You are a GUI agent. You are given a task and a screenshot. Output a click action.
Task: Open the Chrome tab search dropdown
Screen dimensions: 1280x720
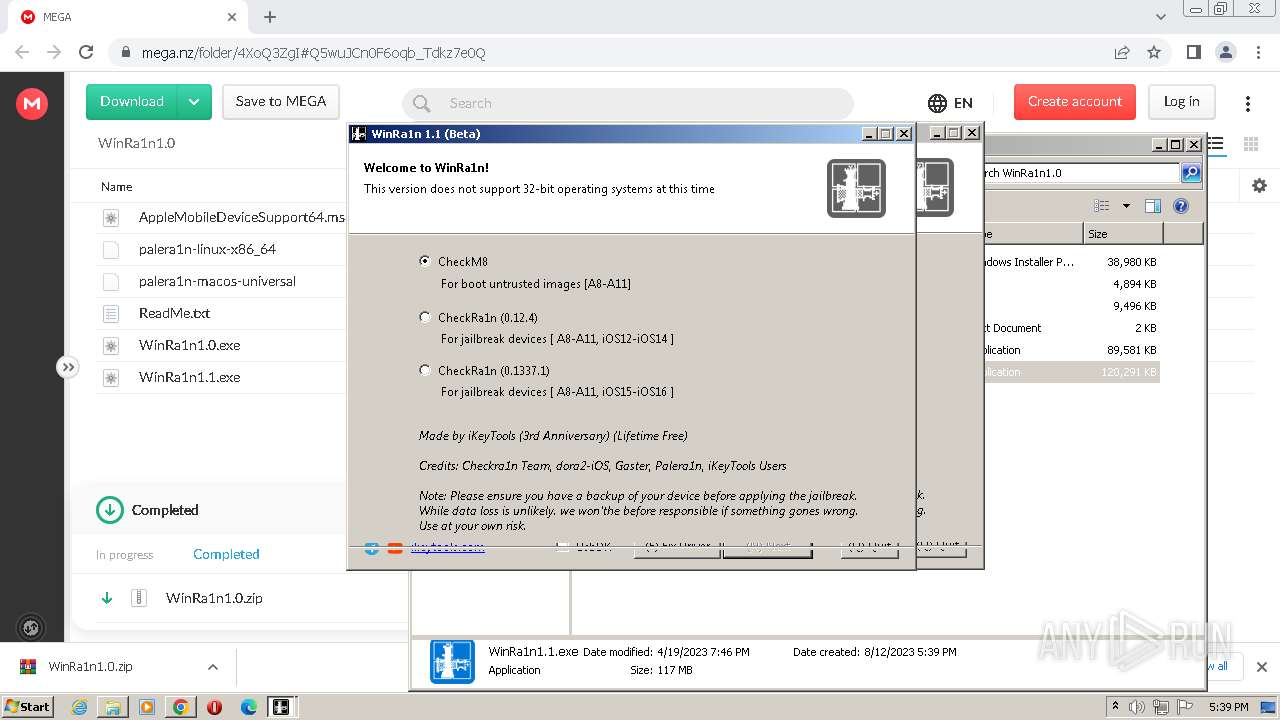[1161, 17]
